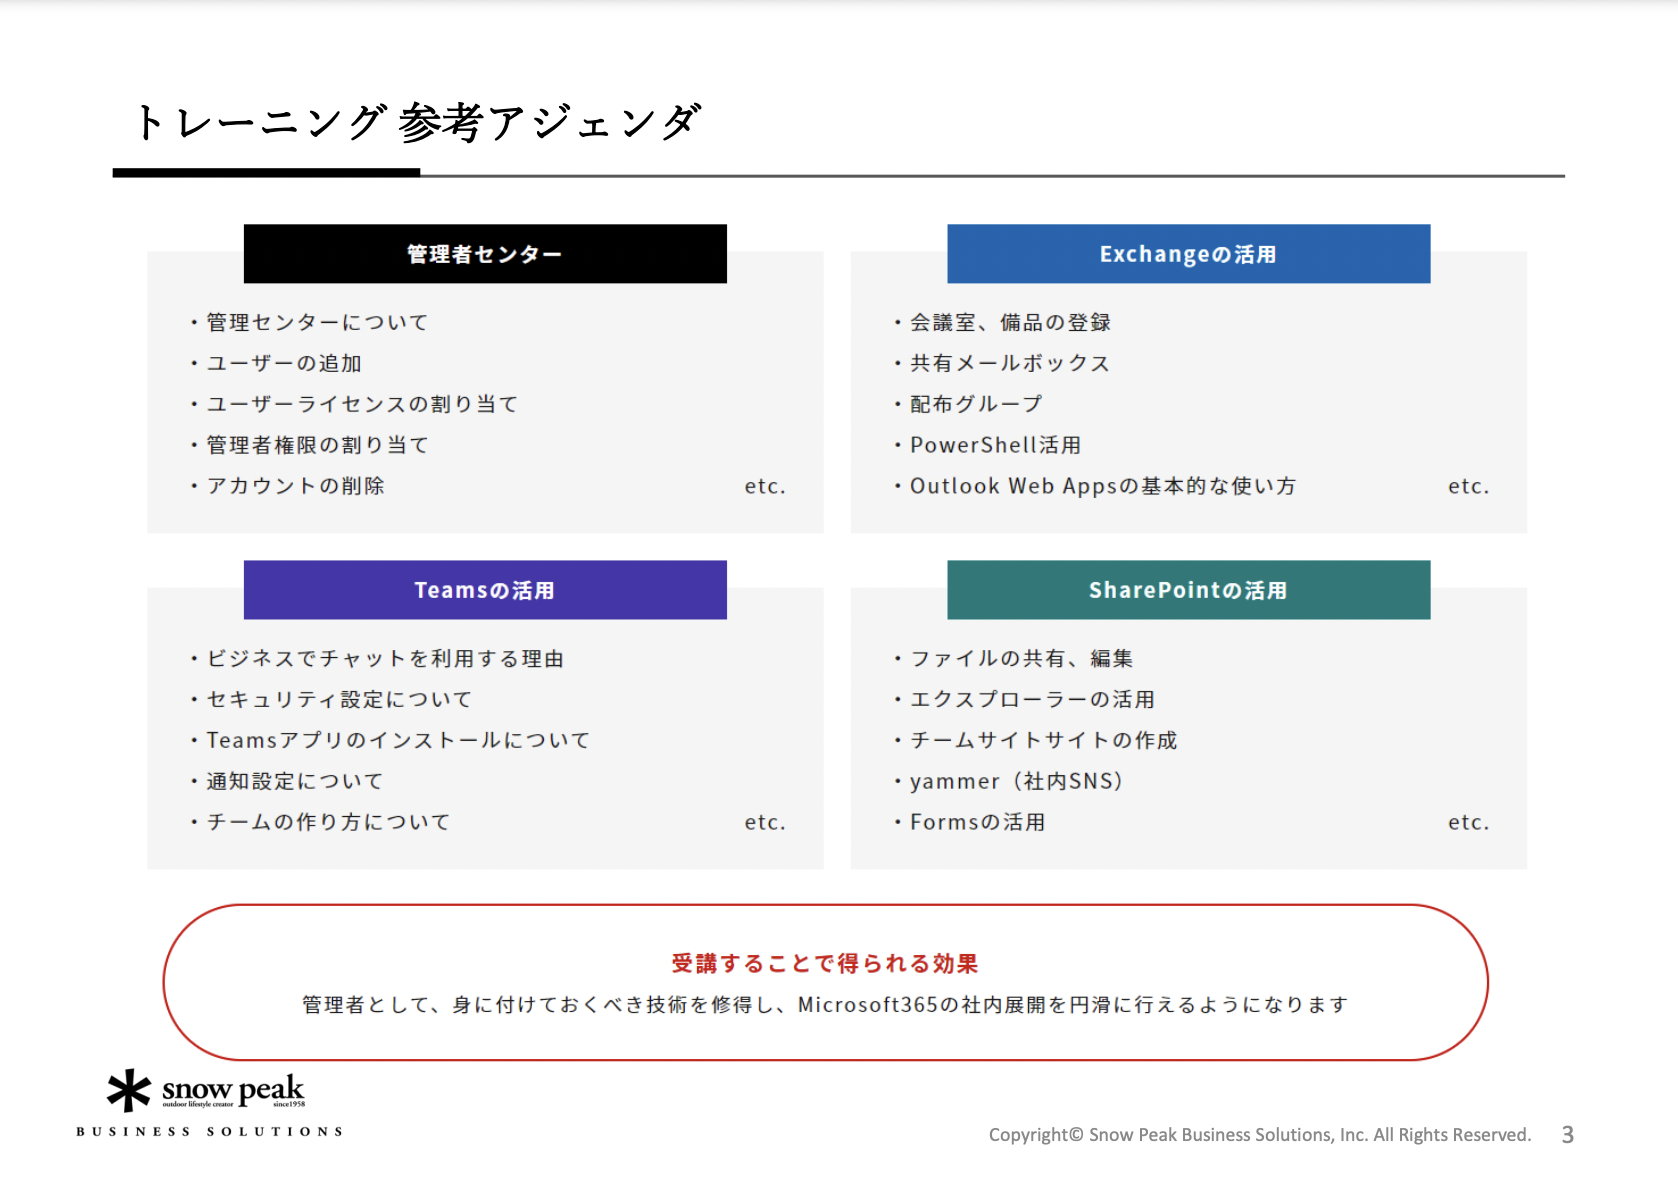Click etc. in the Teams panel
Image resolution: width=1678 pixels, height=1188 pixels.
coord(765,823)
